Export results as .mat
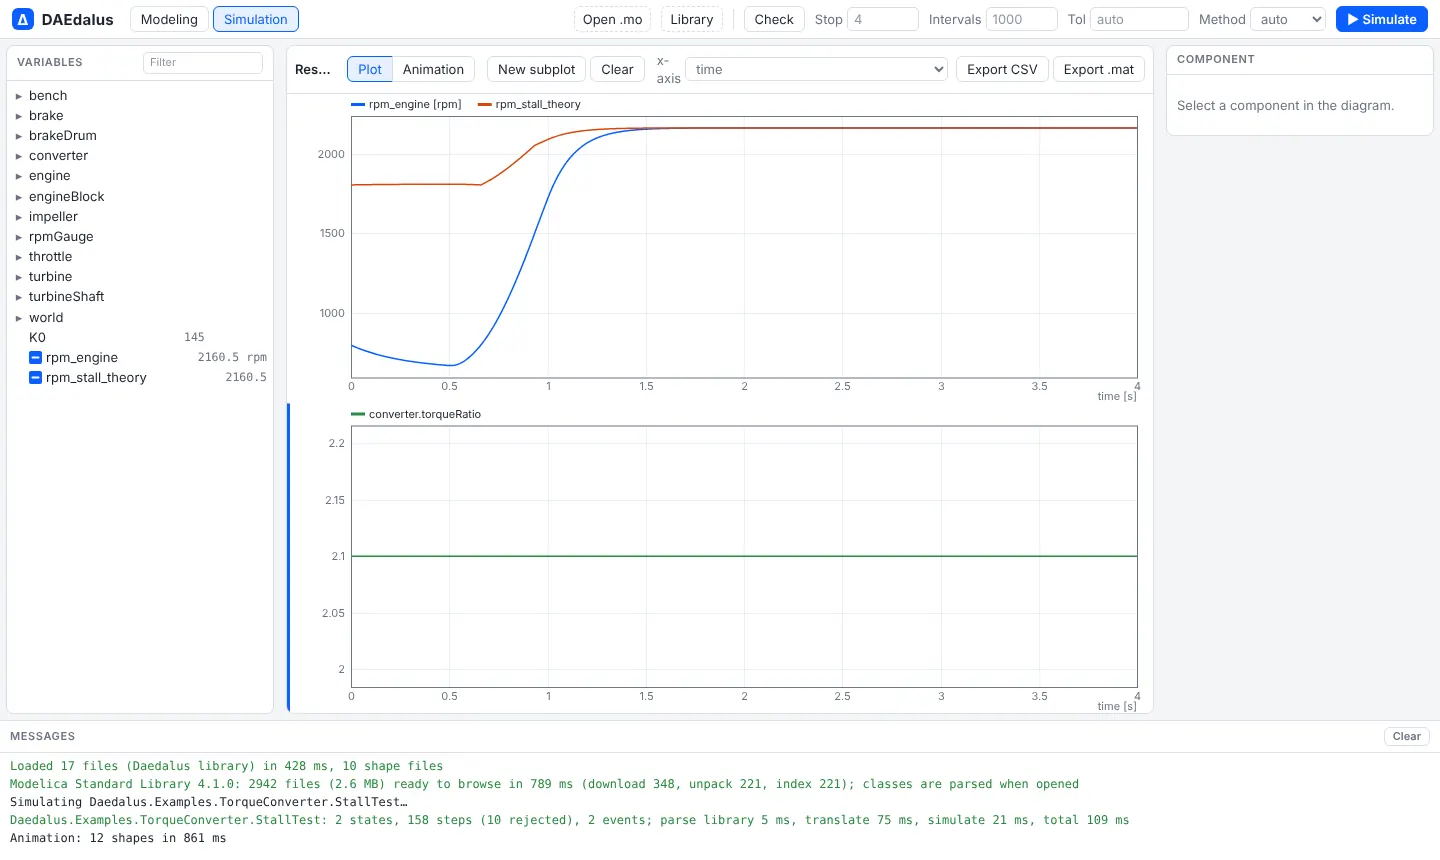The image size is (1440, 860). tap(1099, 69)
